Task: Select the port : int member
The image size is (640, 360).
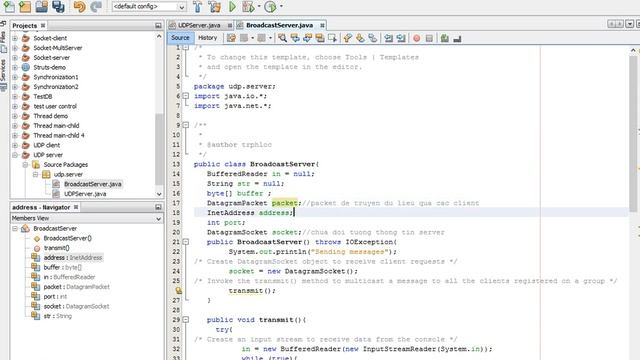Action: click(x=55, y=296)
